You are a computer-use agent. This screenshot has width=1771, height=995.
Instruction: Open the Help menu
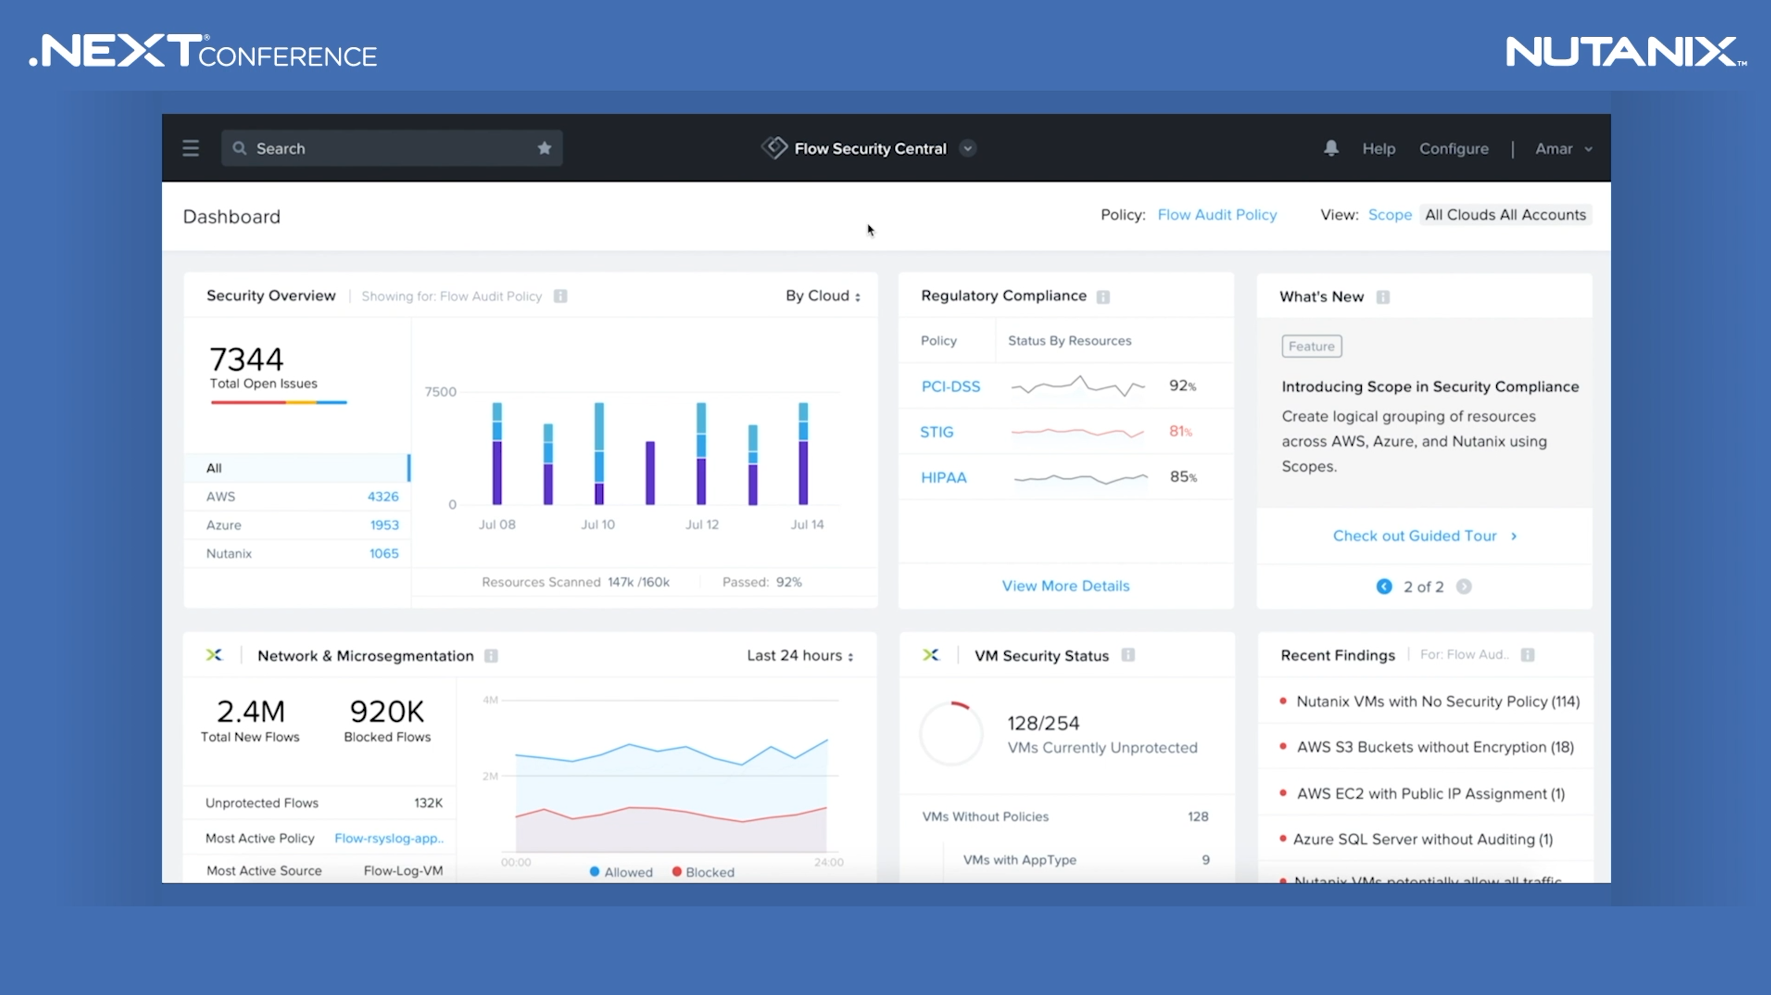tap(1378, 148)
